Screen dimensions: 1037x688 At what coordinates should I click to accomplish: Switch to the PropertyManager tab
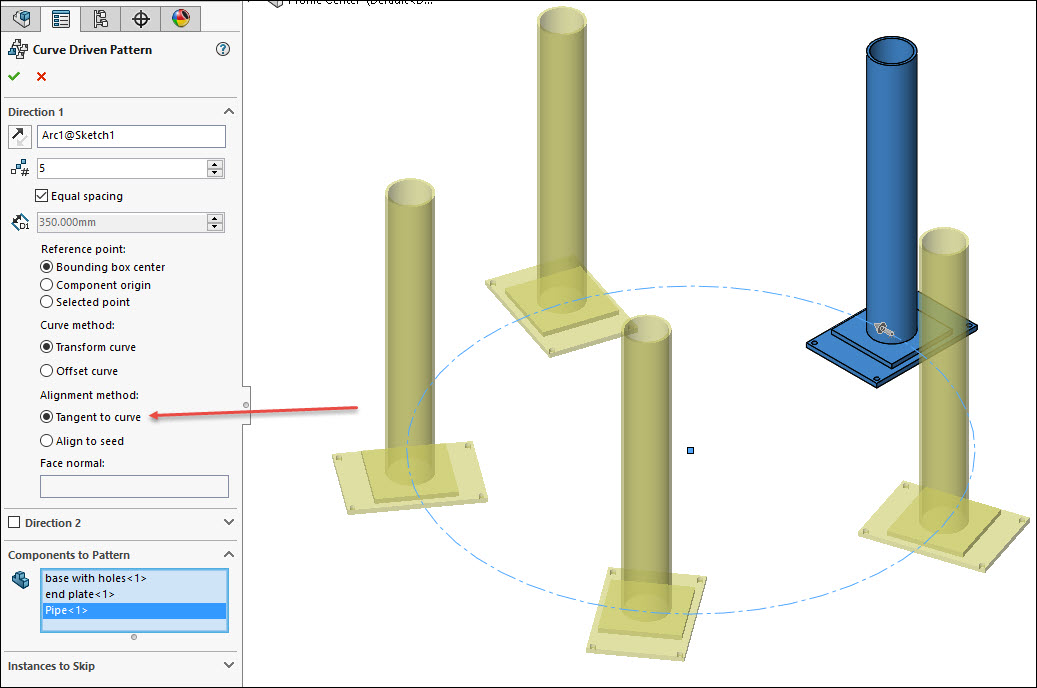pos(61,19)
